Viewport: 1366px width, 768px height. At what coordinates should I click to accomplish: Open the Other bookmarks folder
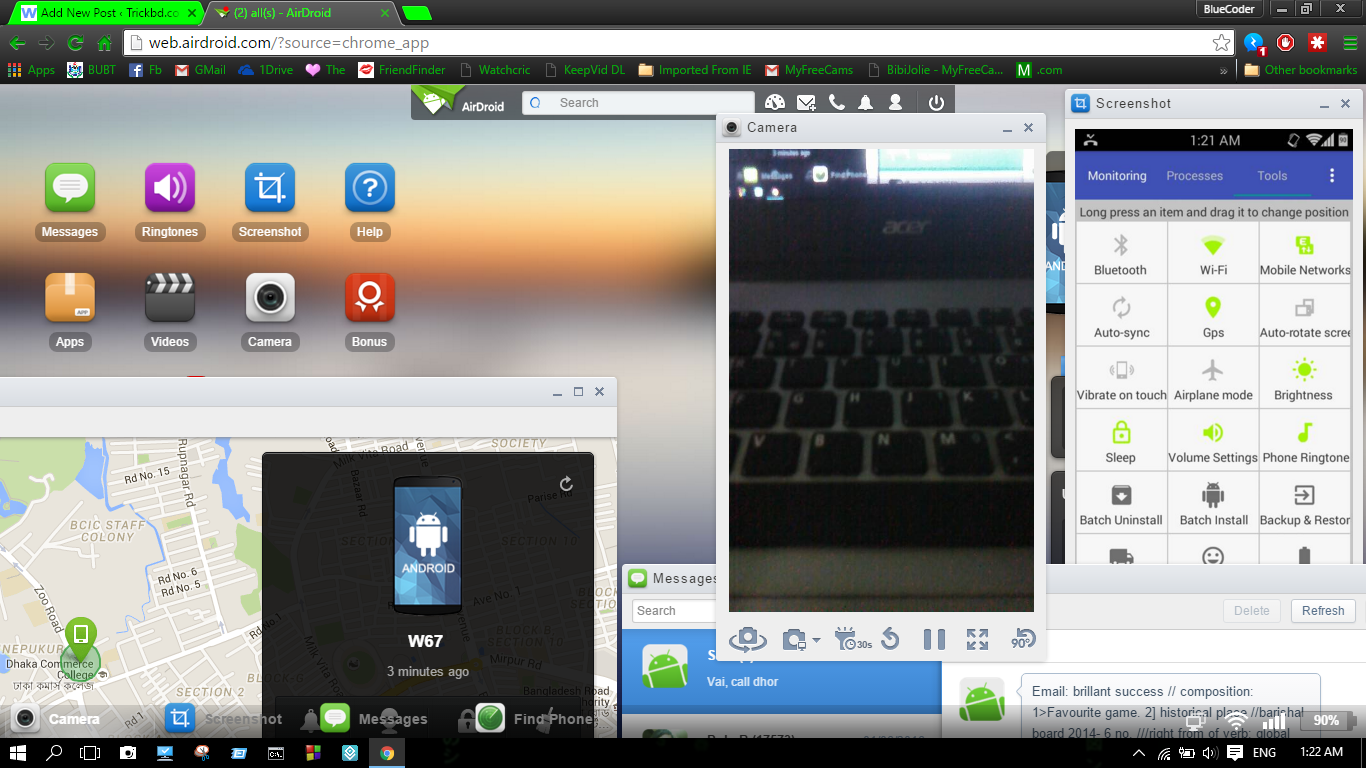[x=1301, y=70]
